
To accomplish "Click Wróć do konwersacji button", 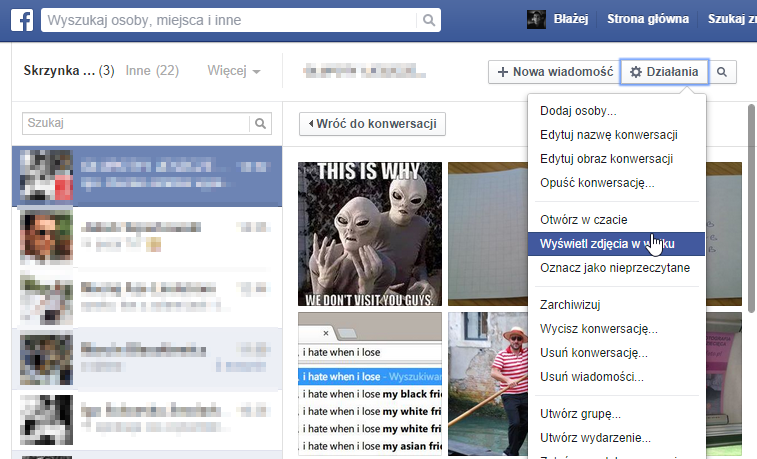I will tap(372, 124).
